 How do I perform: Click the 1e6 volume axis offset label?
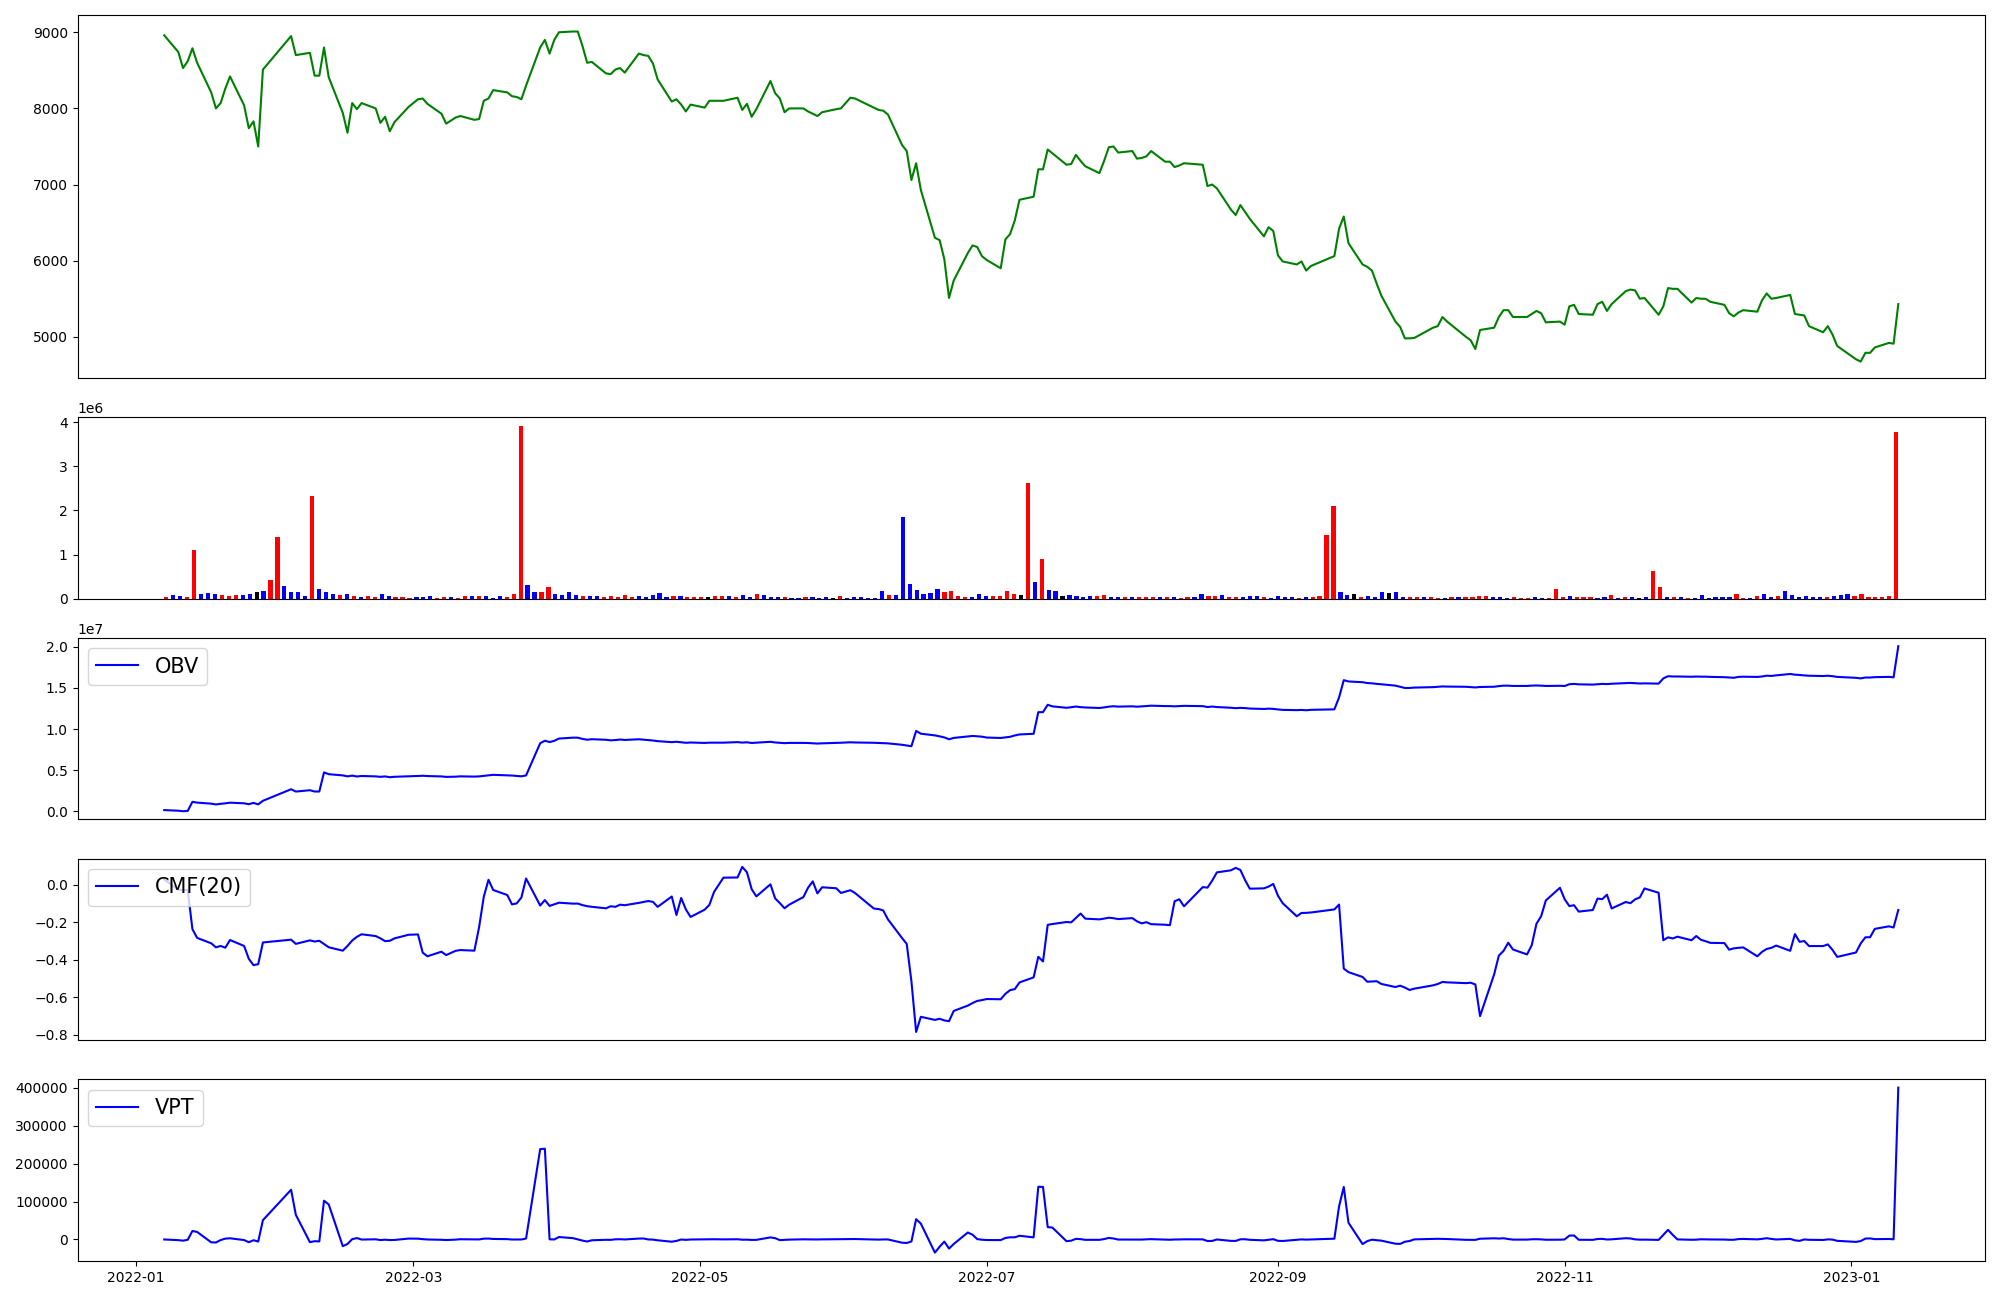tap(90, 409)
